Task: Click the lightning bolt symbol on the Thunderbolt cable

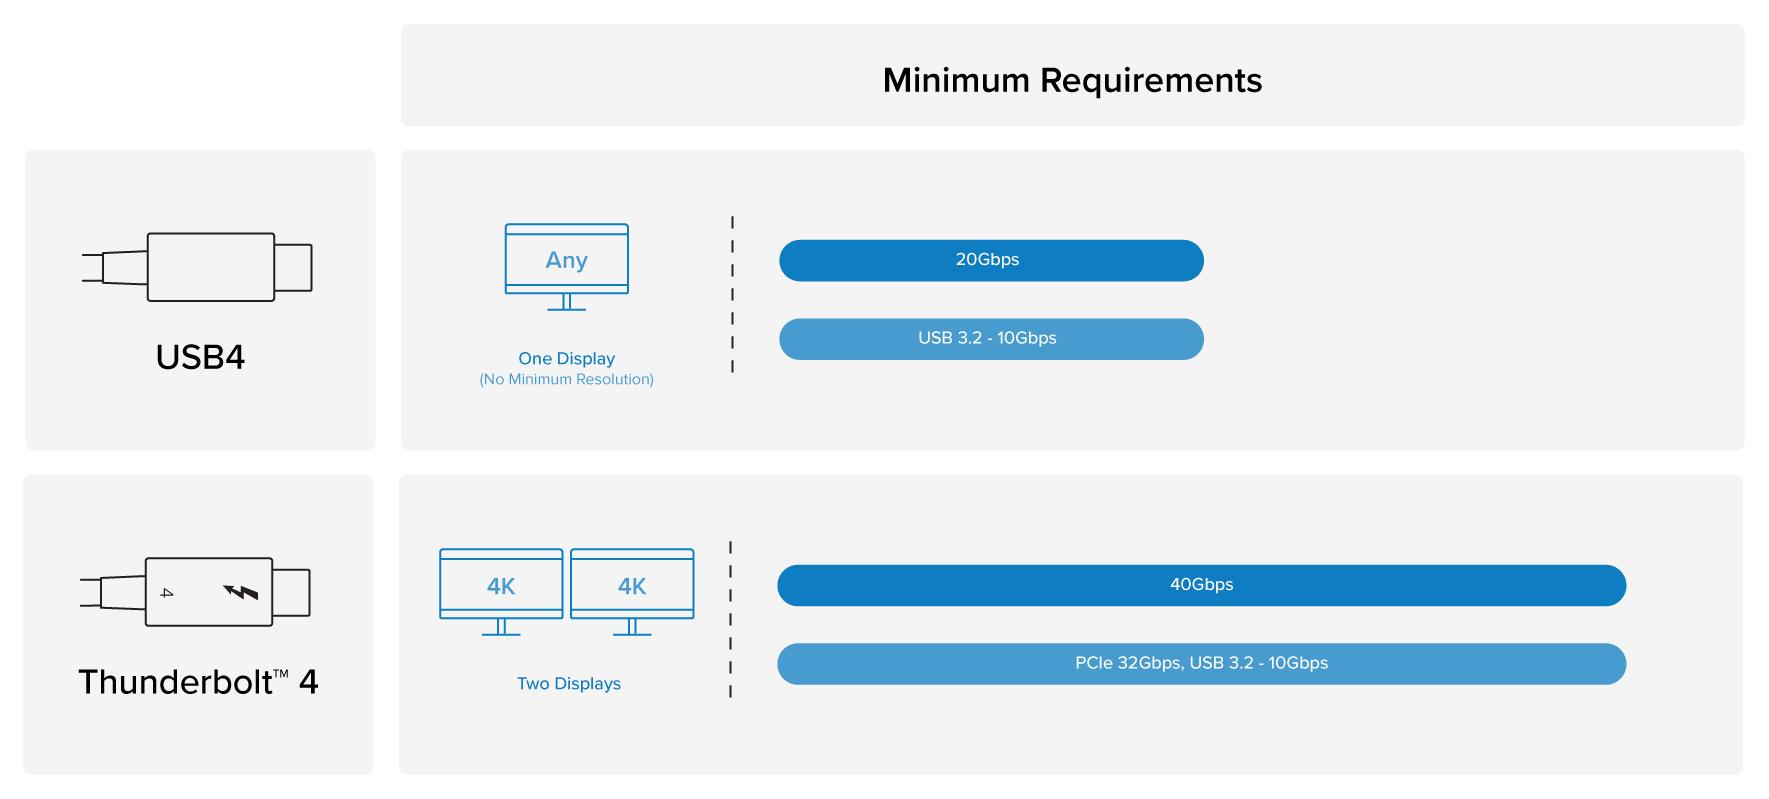Action: pos(240,592)
